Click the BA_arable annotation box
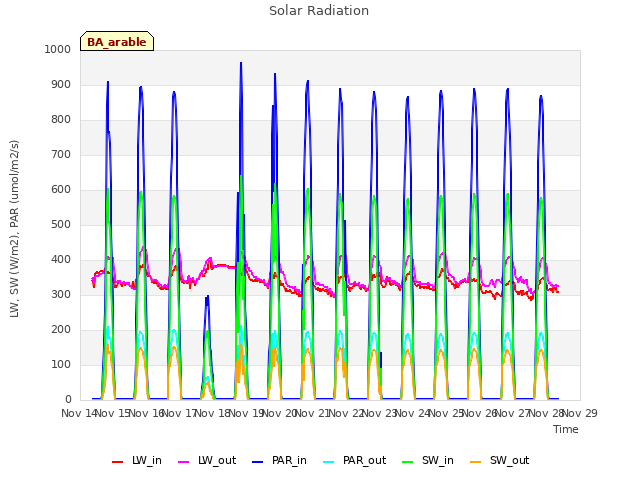The width and height of the screenshot is (640, 480). coord(117,41)
